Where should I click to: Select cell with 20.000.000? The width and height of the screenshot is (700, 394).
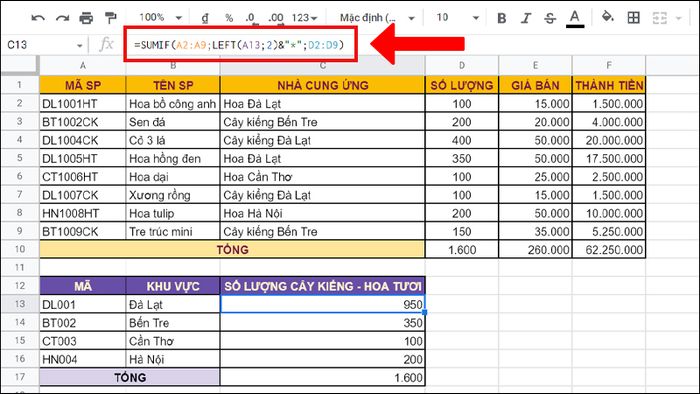[x=609, y=140]
